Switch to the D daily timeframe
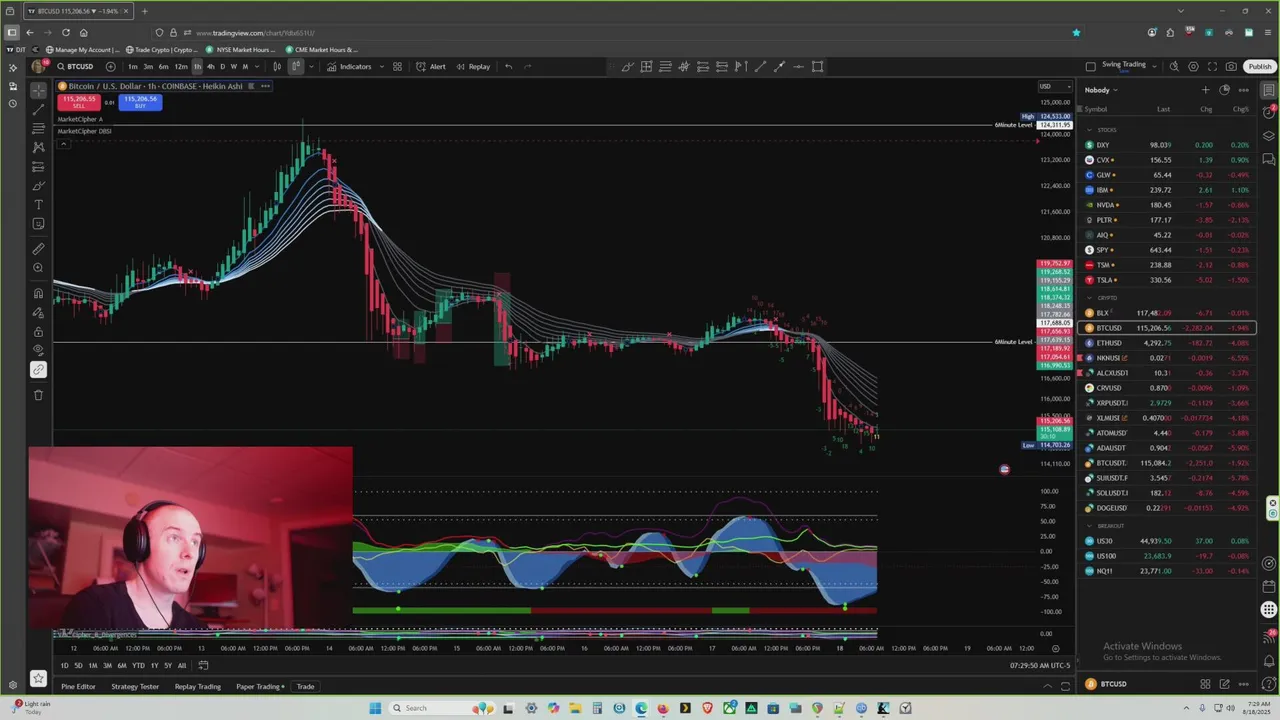This screenshot has width=1280, height=720. [222, 67]
